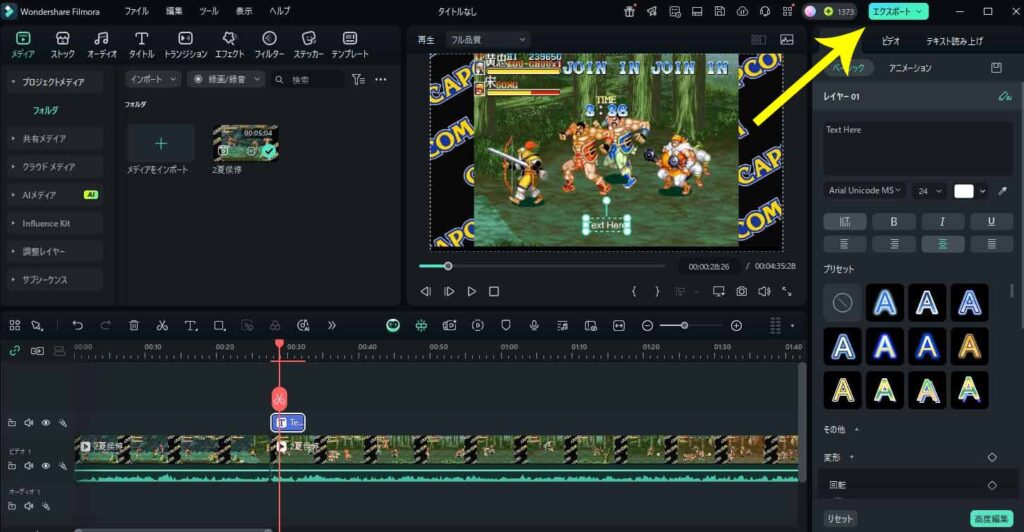Select the imported video clip thumbnail
Screen dimensions: 1024x532
246,143
